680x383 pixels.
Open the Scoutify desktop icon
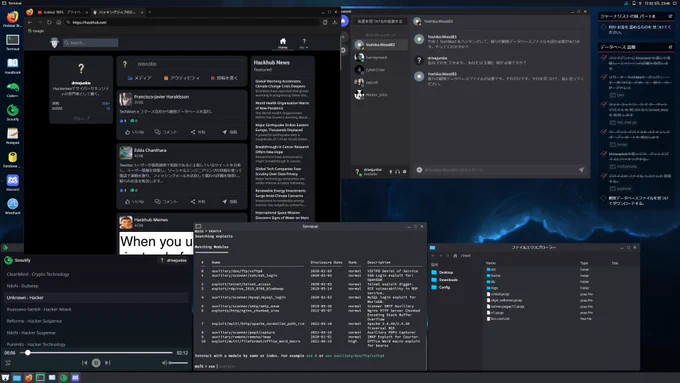point(13,111)
